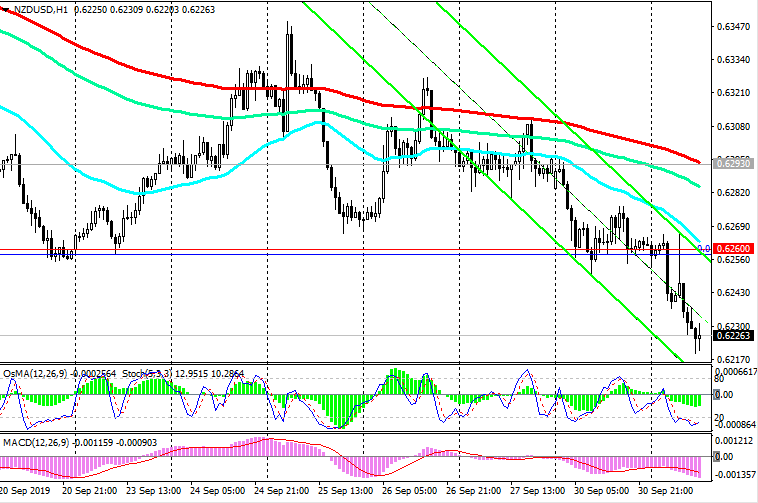Click the blue 0.0 Fibonacci level label
Viewport: 758px width, 503px height.
[x=703, y=248]
